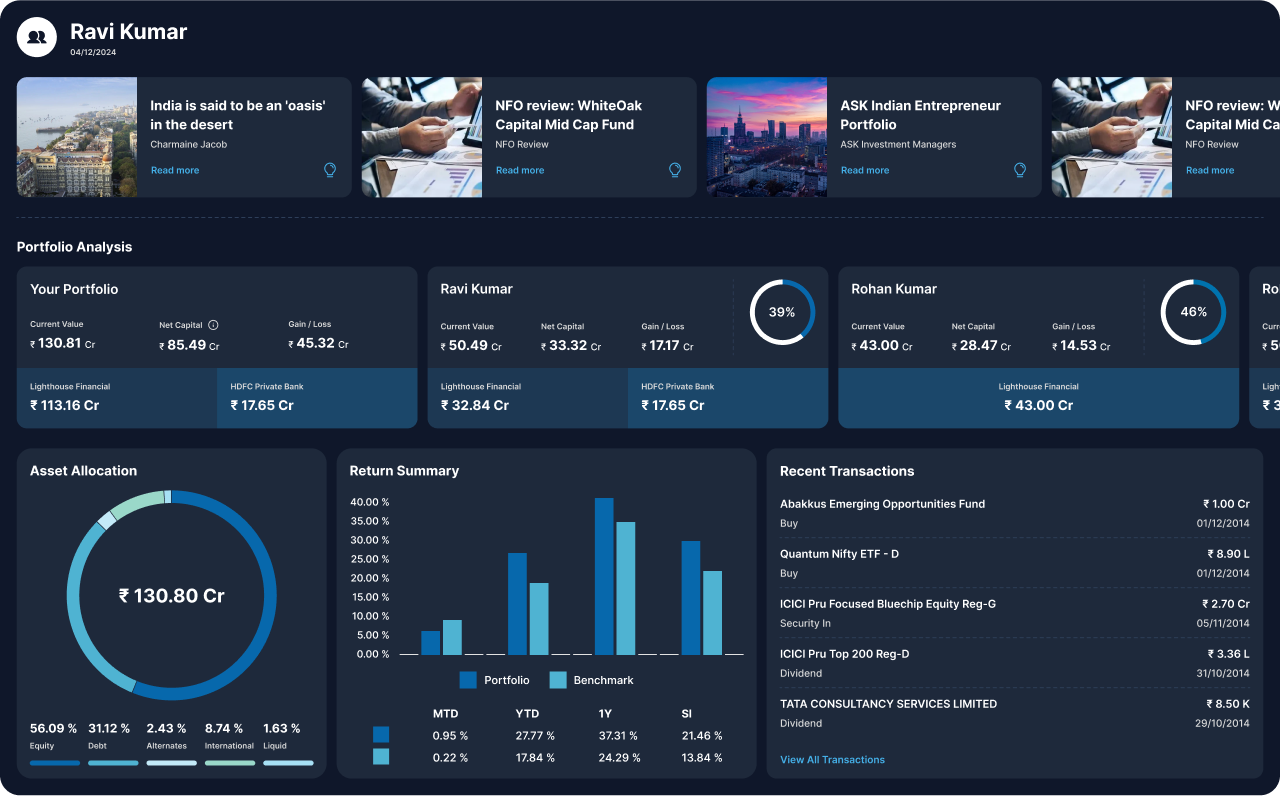The width and height of the screenshot is (1280, 796).
Task: Open Read more on India oasis article
Action: click(x=175, y=170)
